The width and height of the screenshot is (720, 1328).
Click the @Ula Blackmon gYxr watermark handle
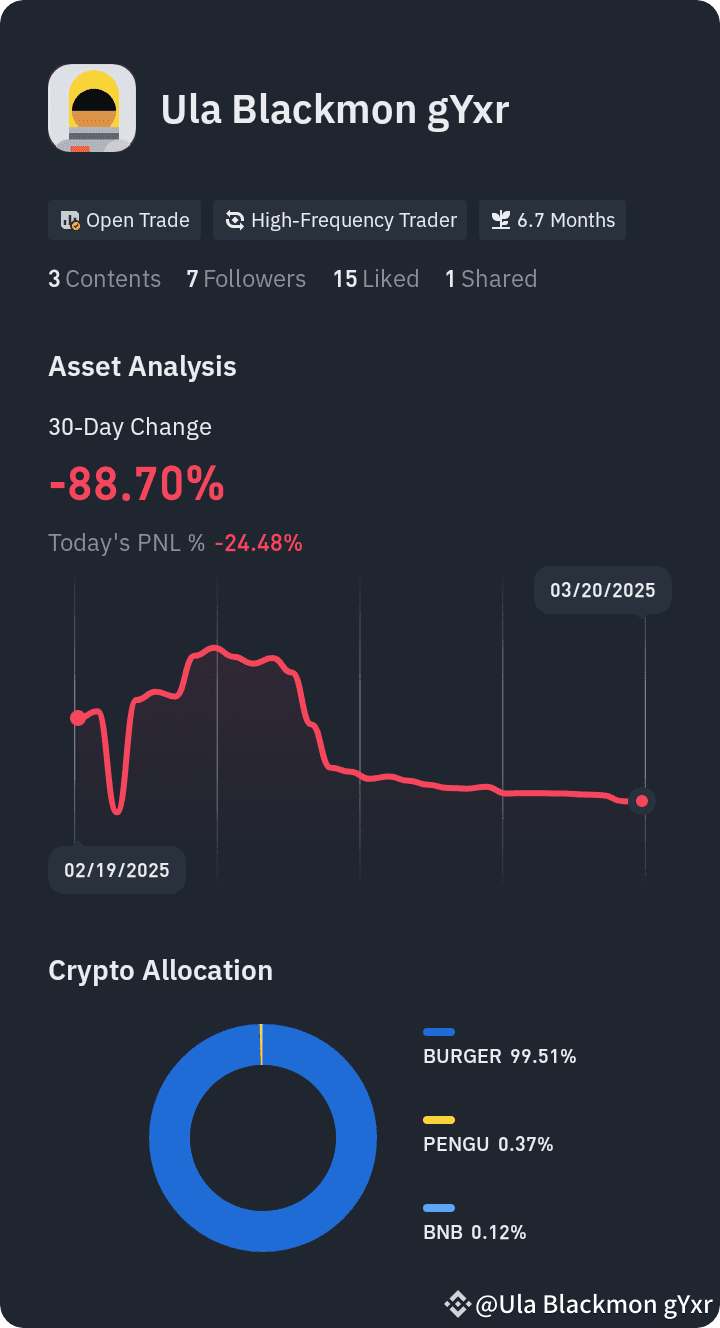click(x=594, y=1304)
